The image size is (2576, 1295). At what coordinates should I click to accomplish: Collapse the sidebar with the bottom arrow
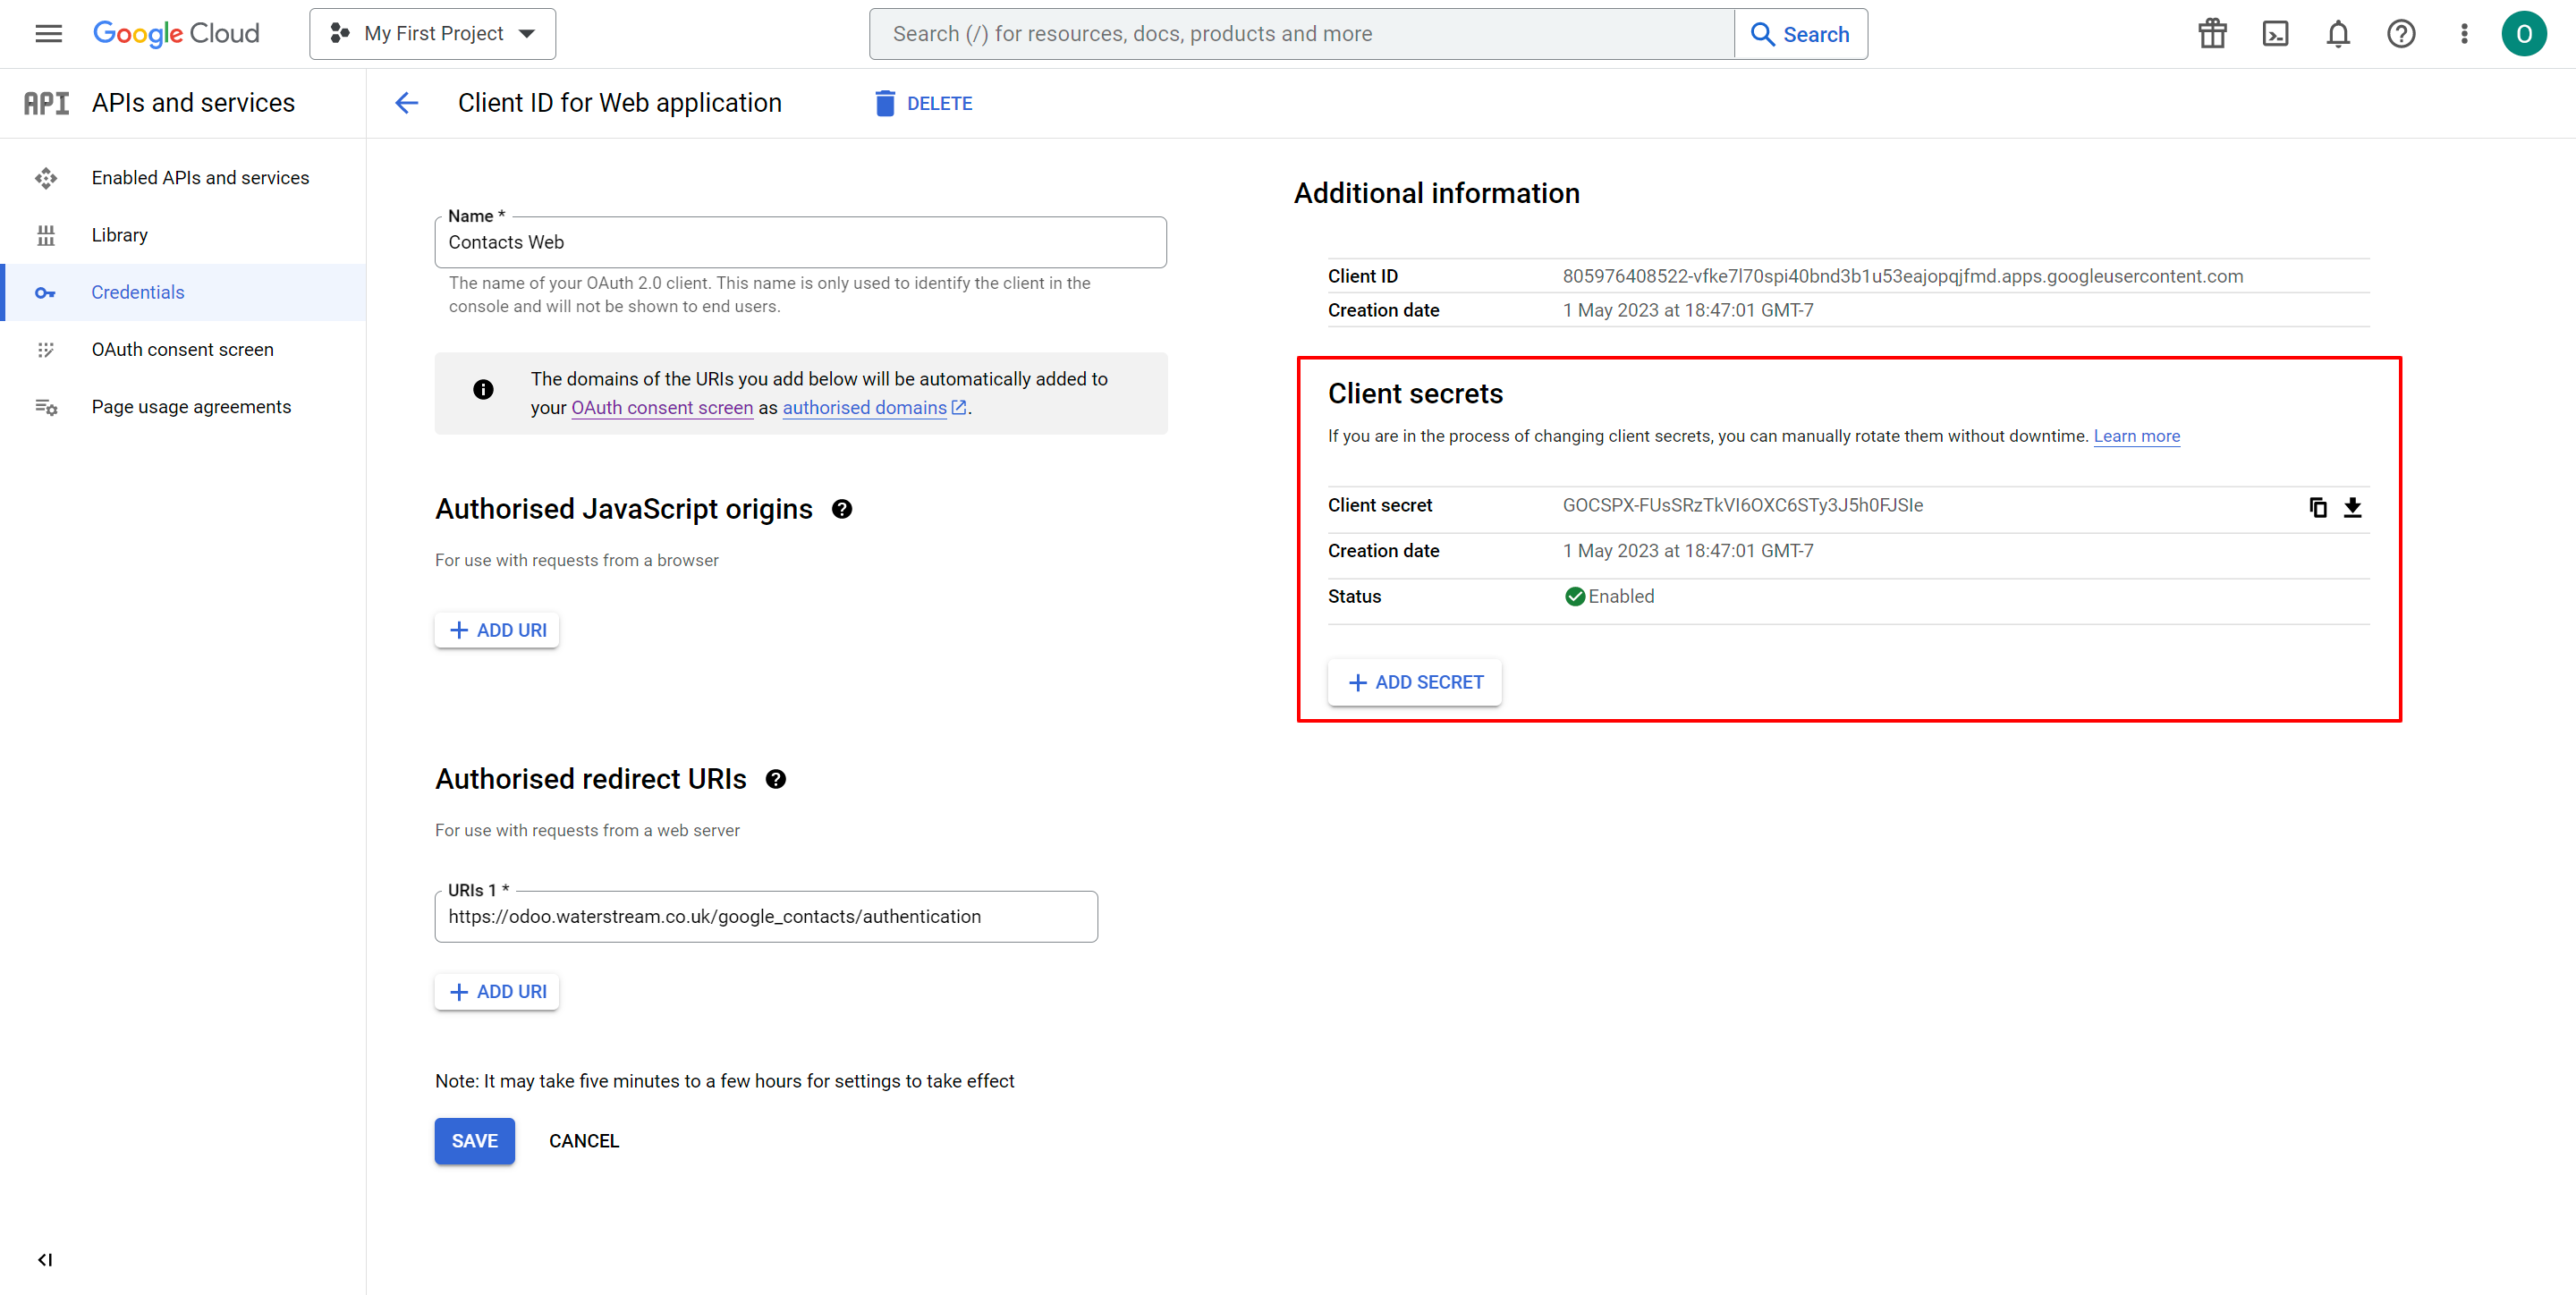[x=45, y=1260]
